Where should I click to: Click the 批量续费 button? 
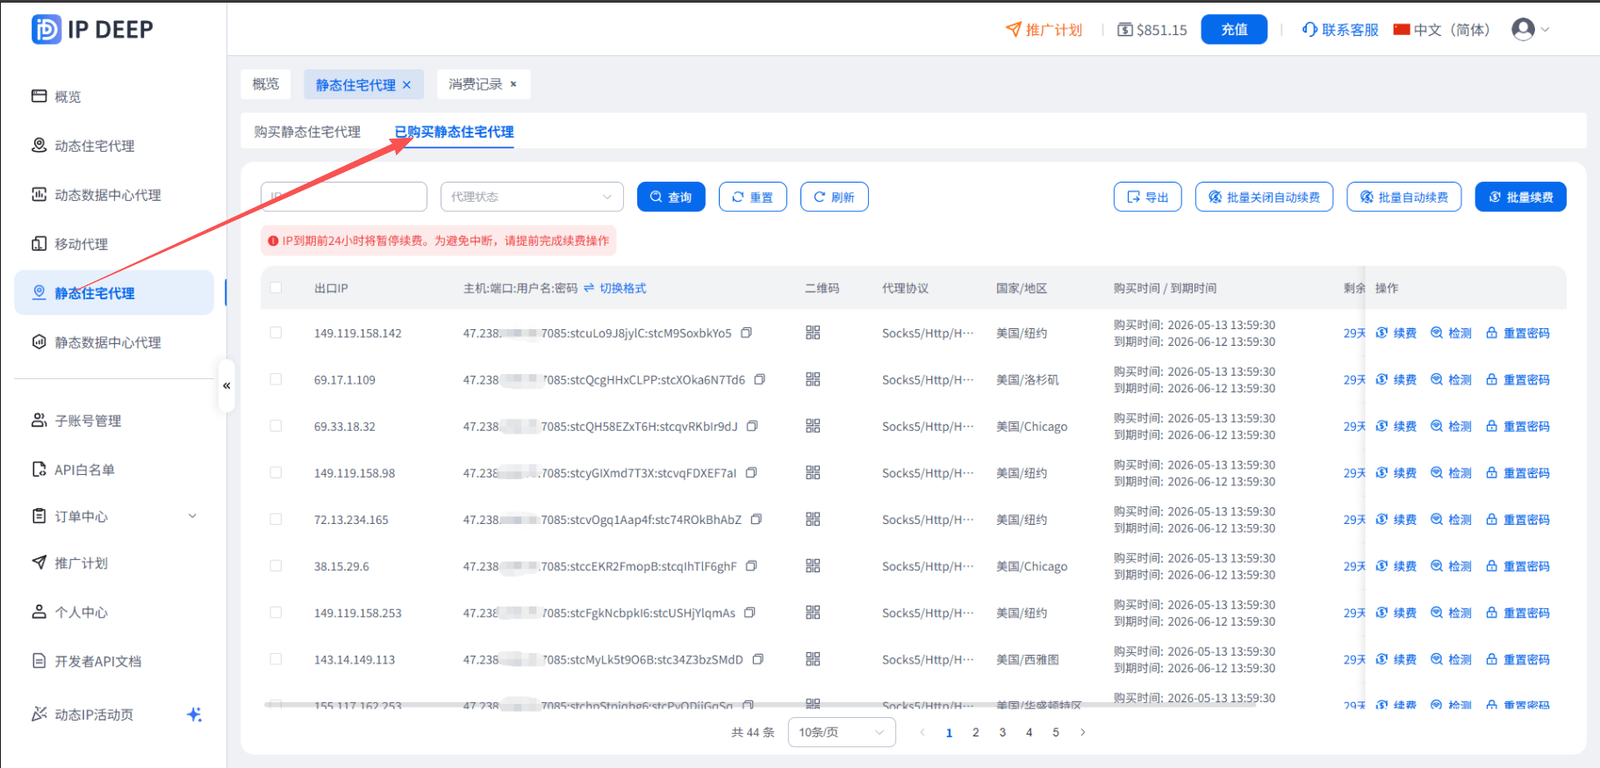1521,197
